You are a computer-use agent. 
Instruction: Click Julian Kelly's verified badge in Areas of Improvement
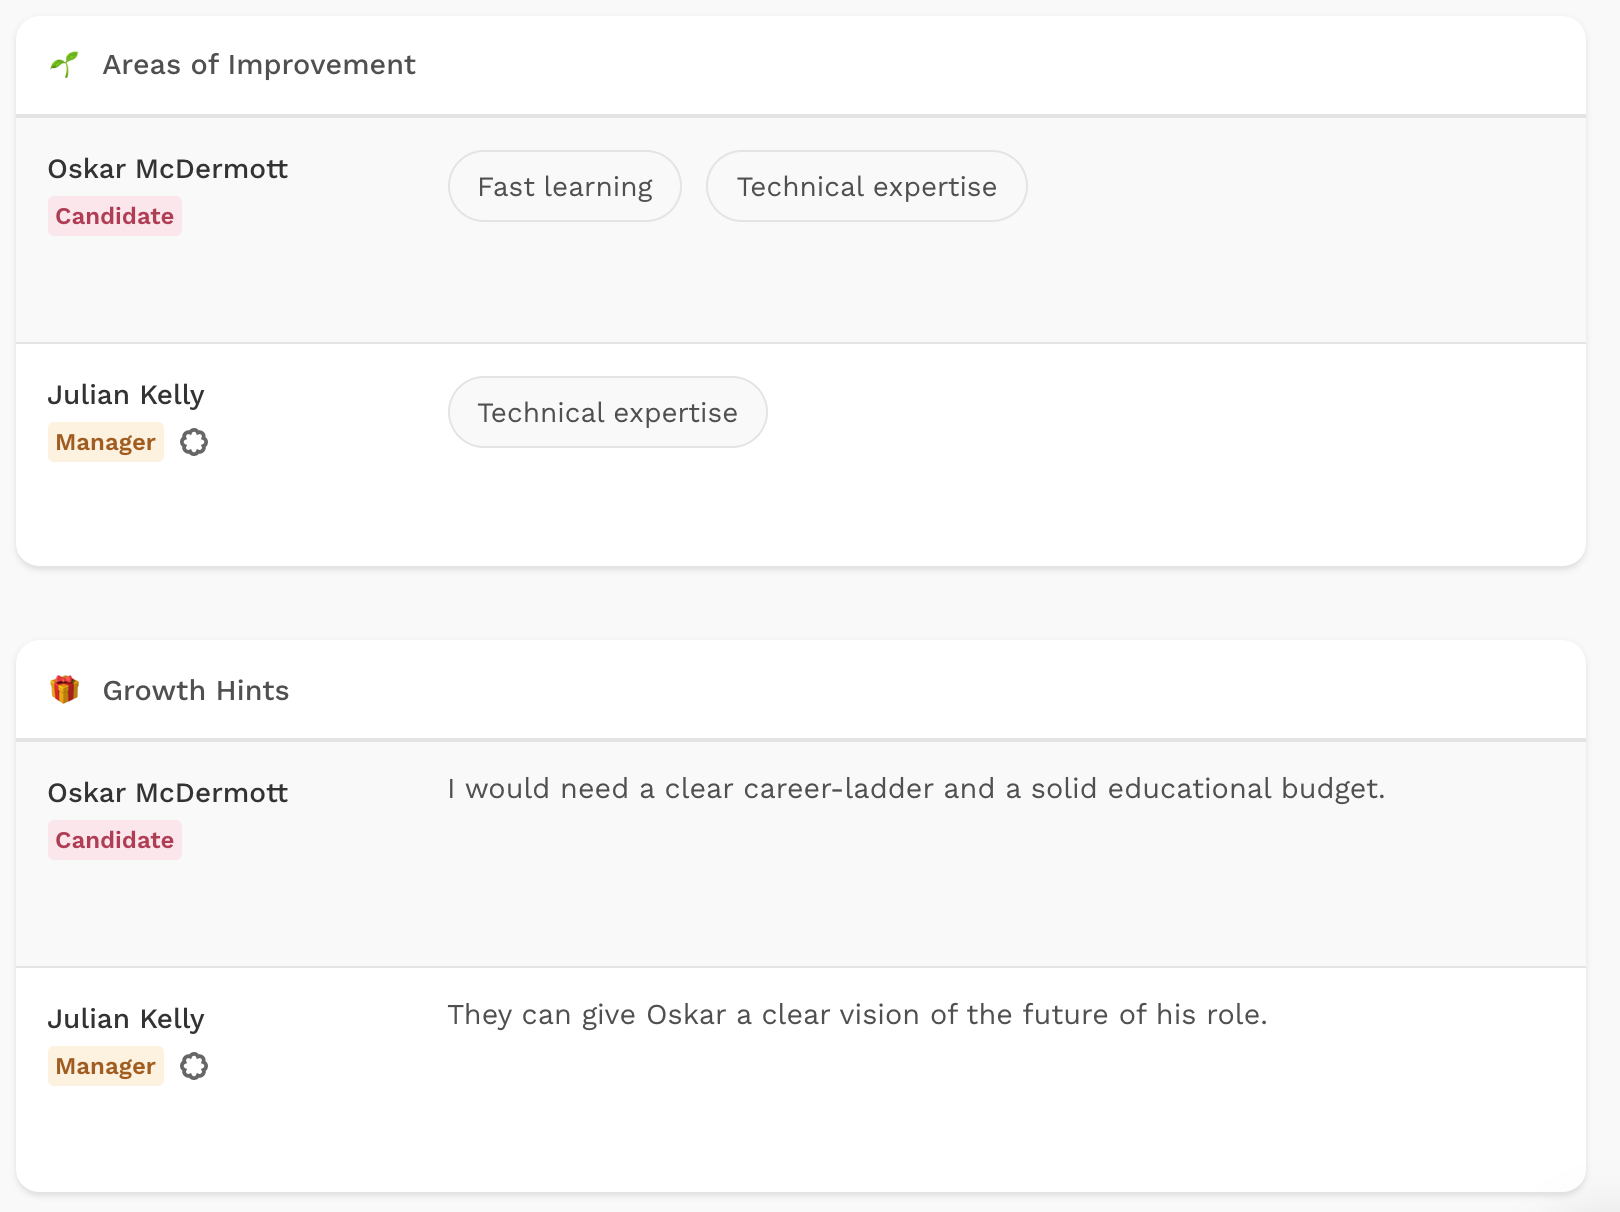click(194, 442)
